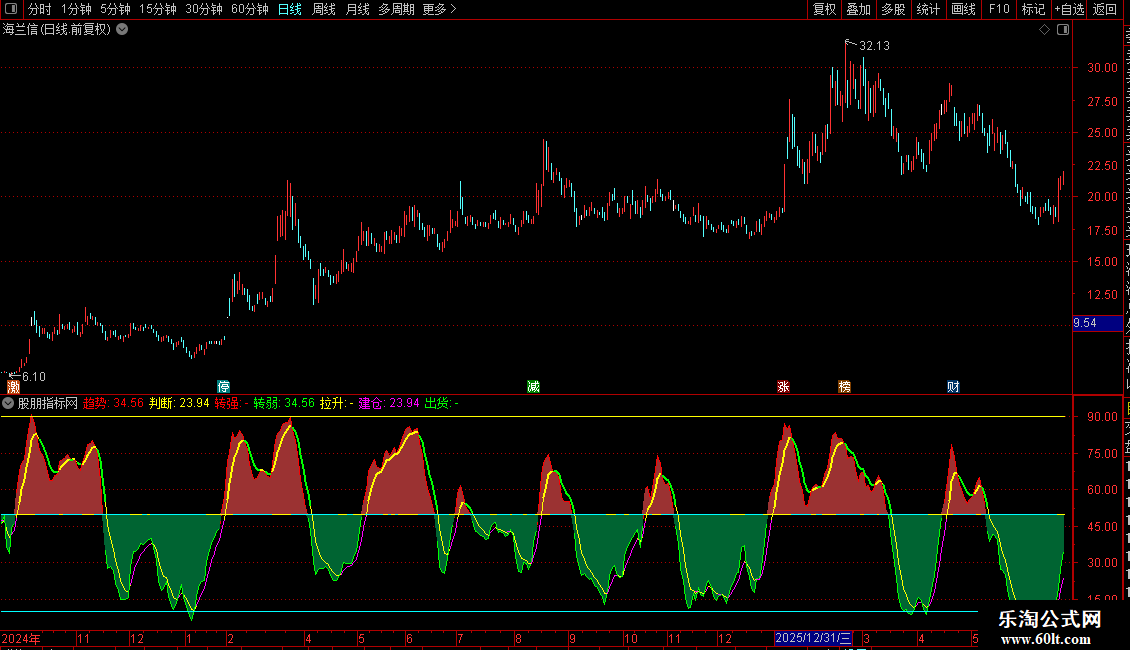This screenshot has width=1130, height=650.
Task: Click the 判断: 23.94 indicator value
Action: pyautogui.click(x=179, y=404)
